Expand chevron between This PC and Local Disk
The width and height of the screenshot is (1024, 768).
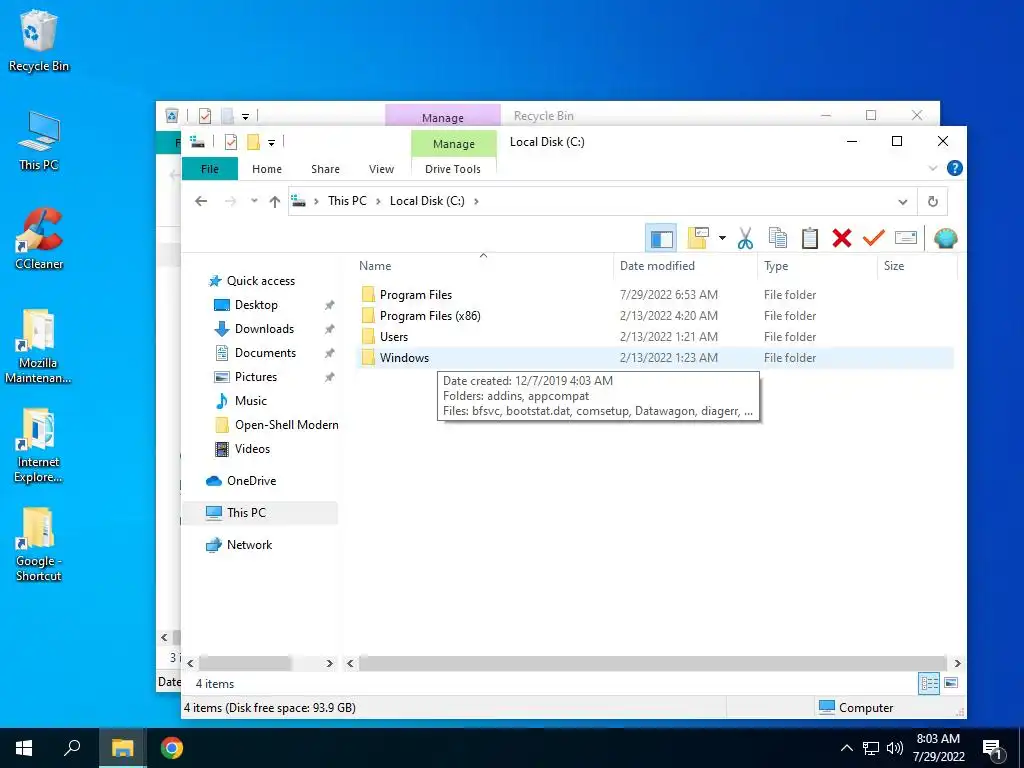[x=378, y=201]
